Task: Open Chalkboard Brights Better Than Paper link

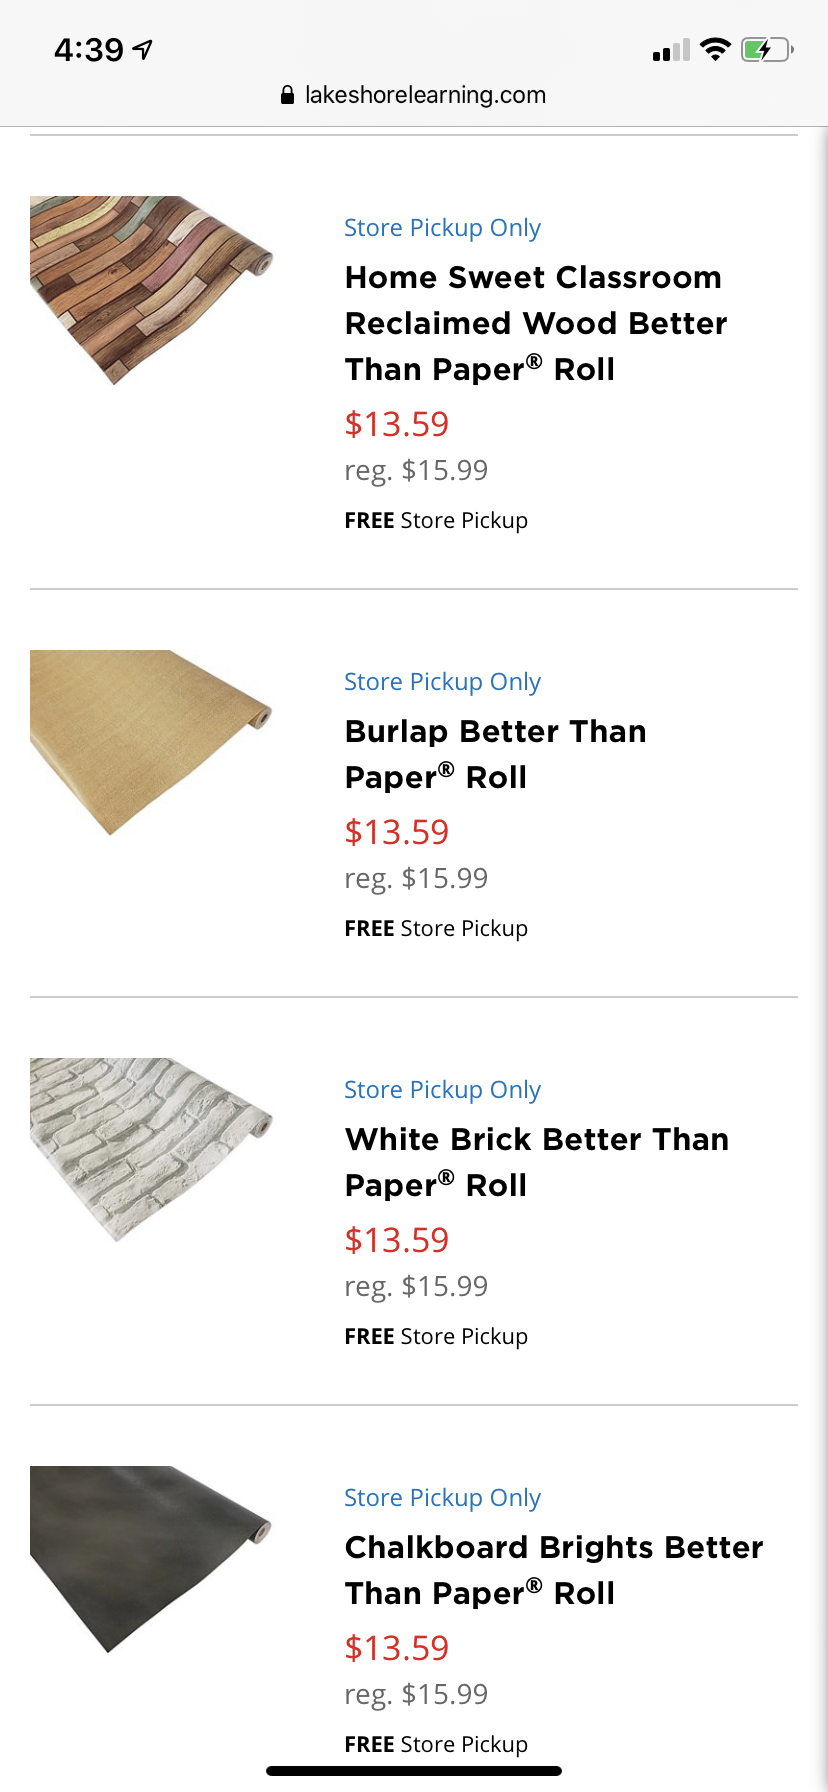Action: point(553,1570)
